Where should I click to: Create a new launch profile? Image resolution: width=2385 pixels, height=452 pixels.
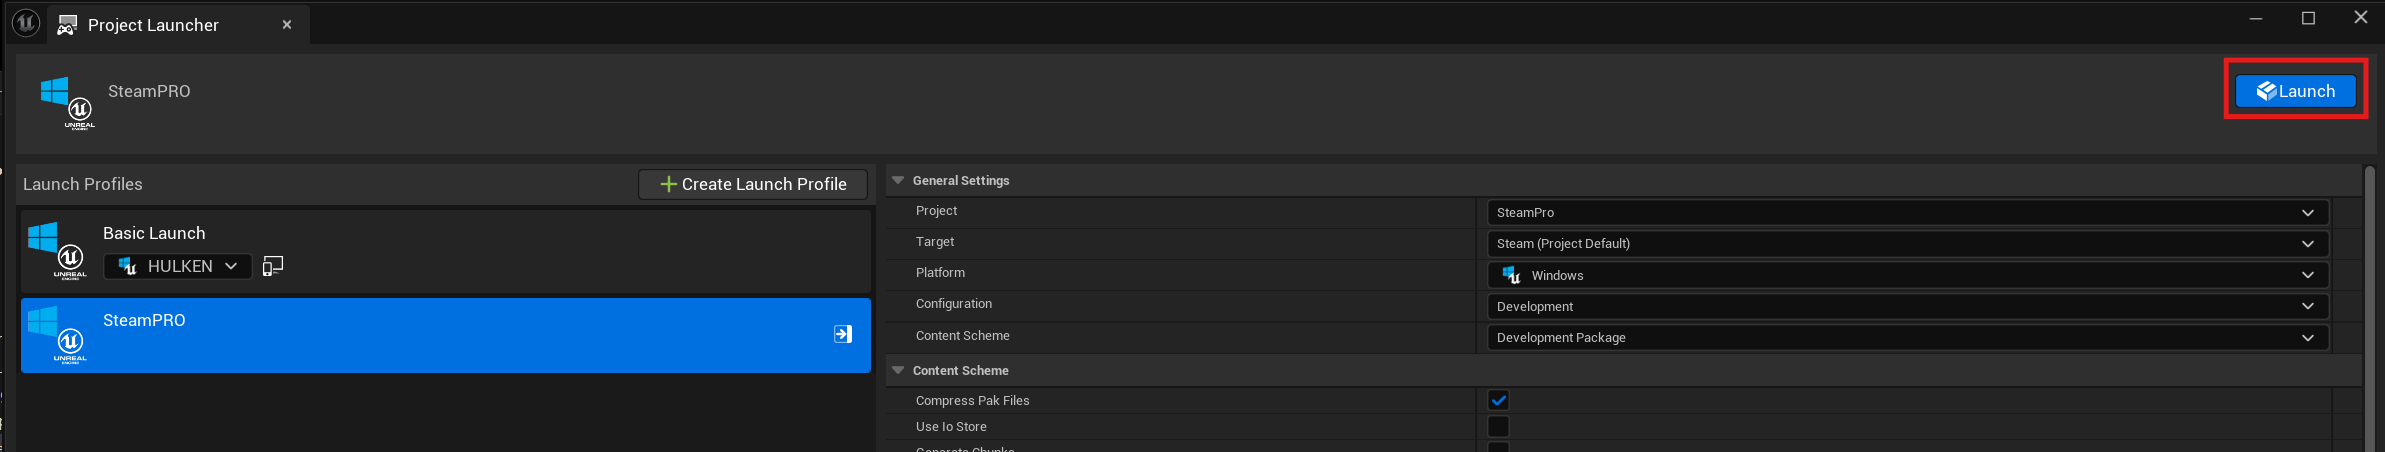[753, 184]
